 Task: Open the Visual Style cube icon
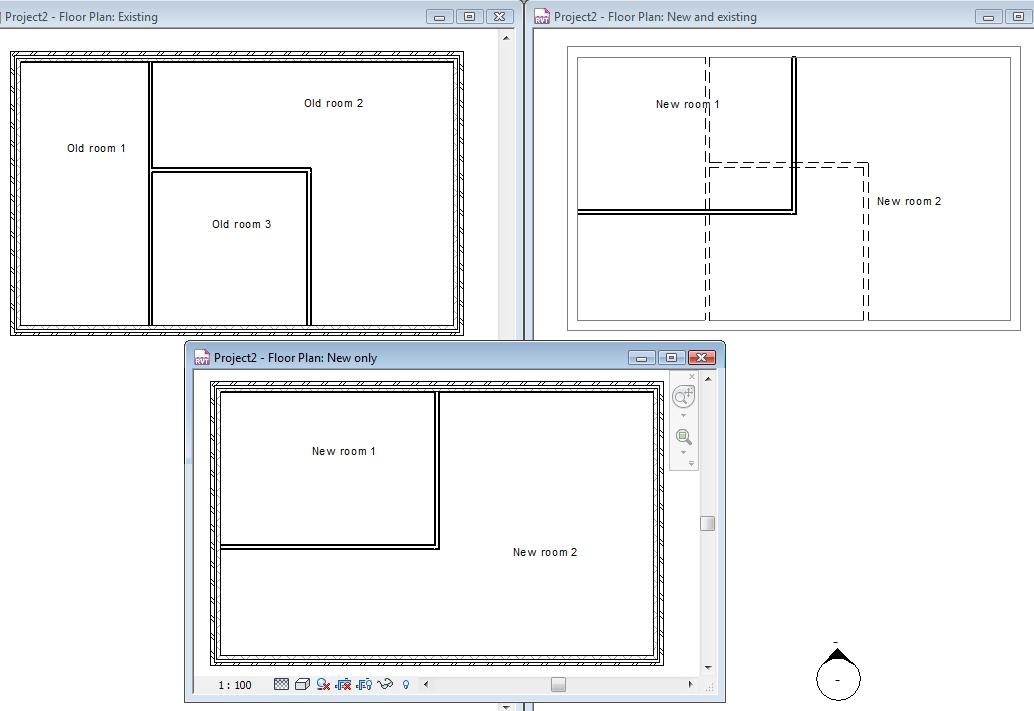tap(302, 685)
